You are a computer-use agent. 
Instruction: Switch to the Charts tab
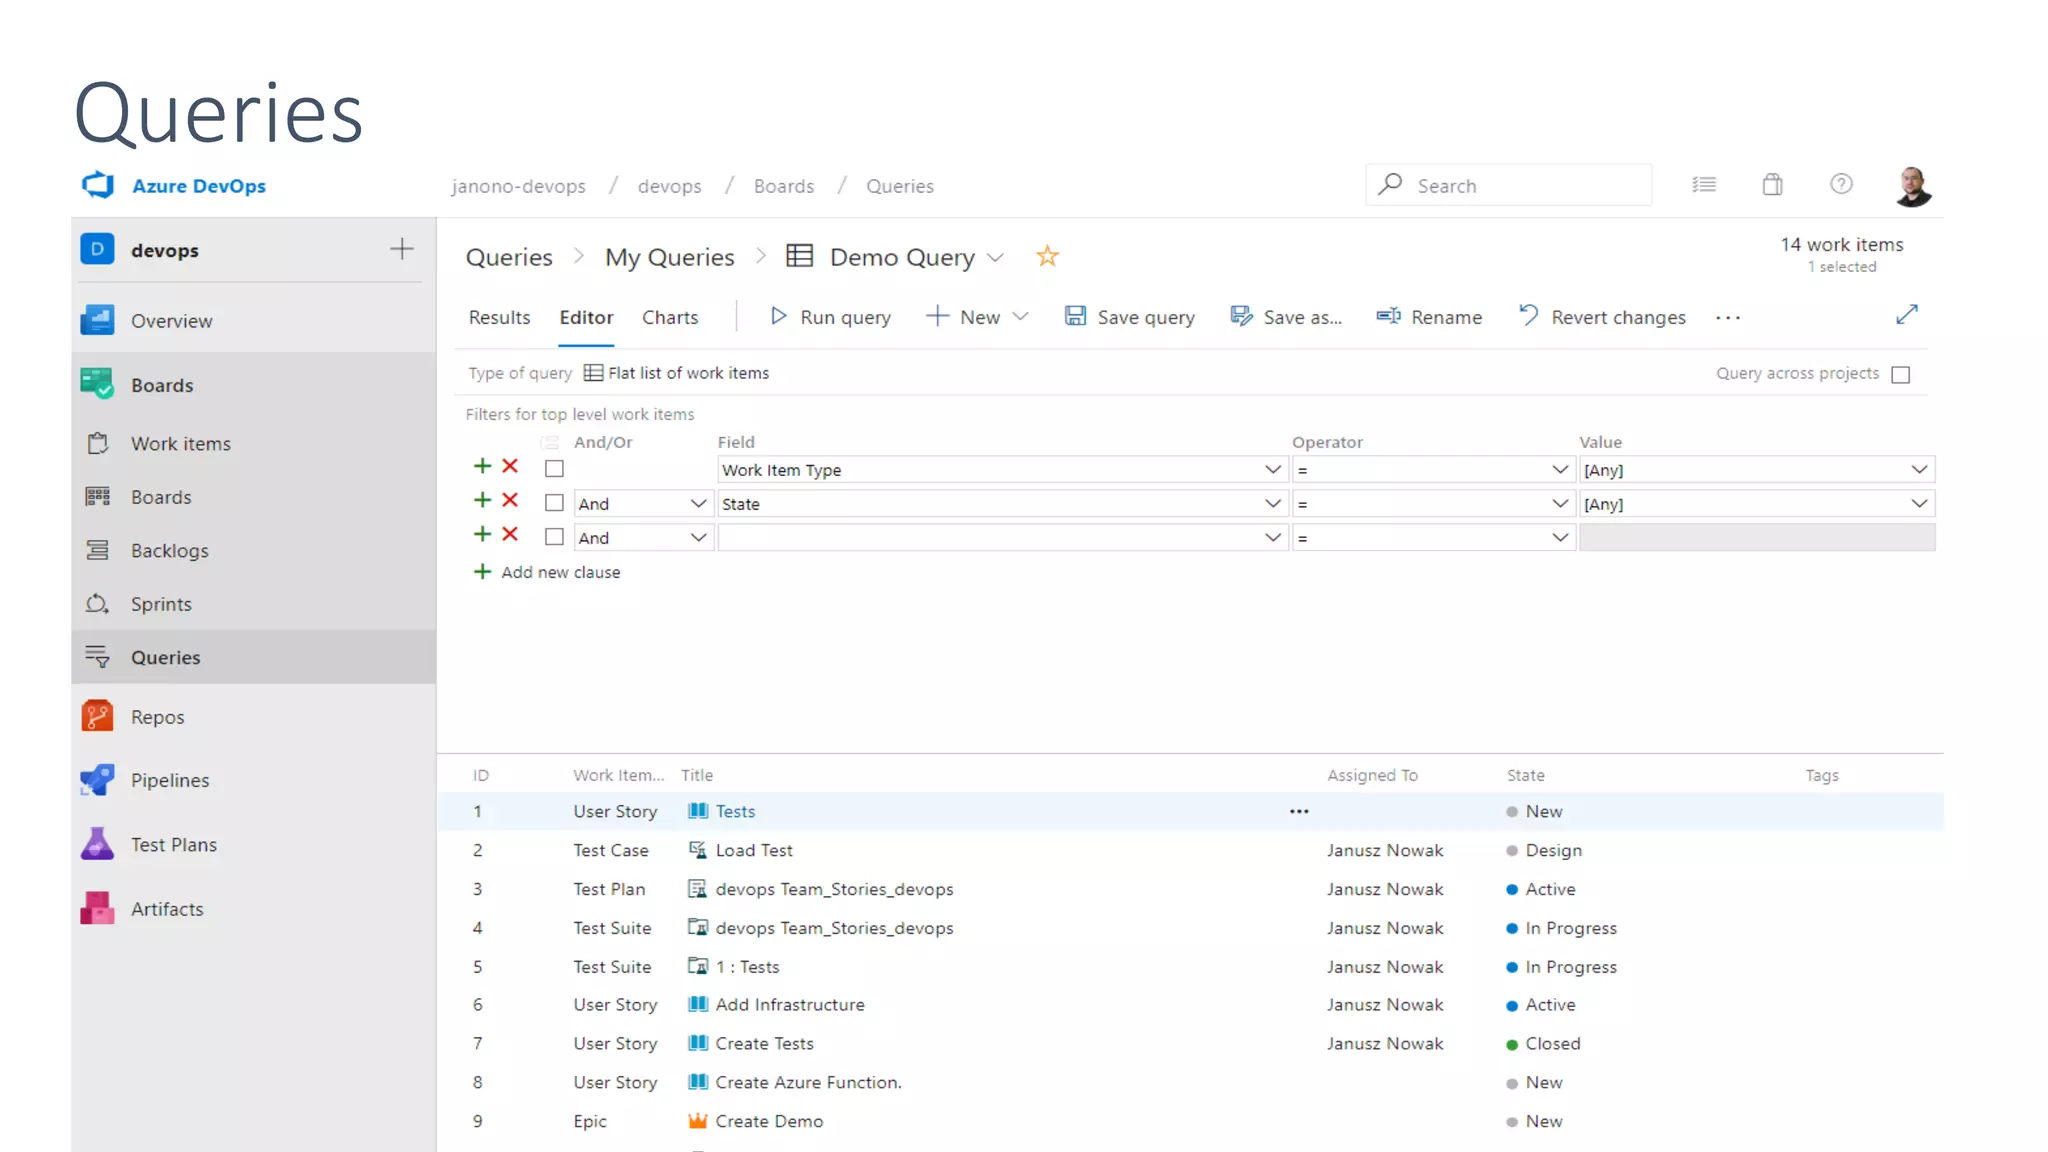pyautogui.click(x=670, y=317)
